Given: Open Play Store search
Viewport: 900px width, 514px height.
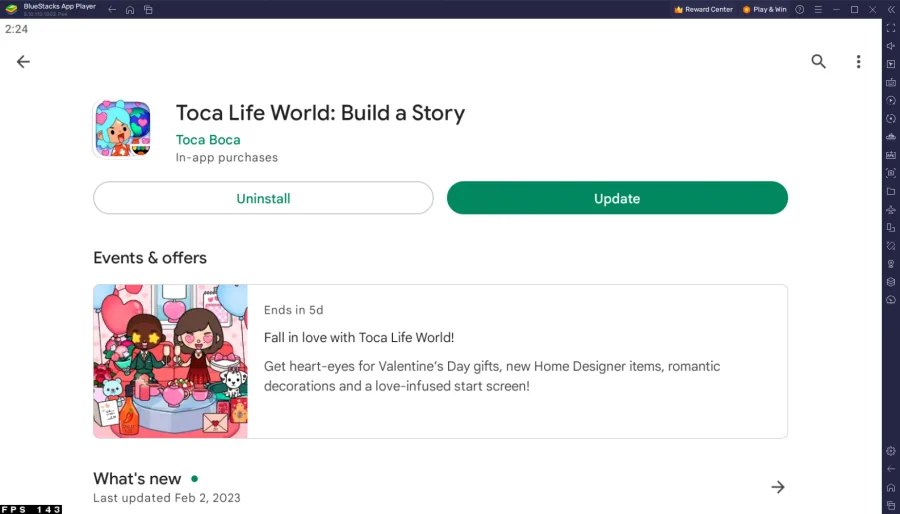Looking at the screenshot, I should coord(818,61).
